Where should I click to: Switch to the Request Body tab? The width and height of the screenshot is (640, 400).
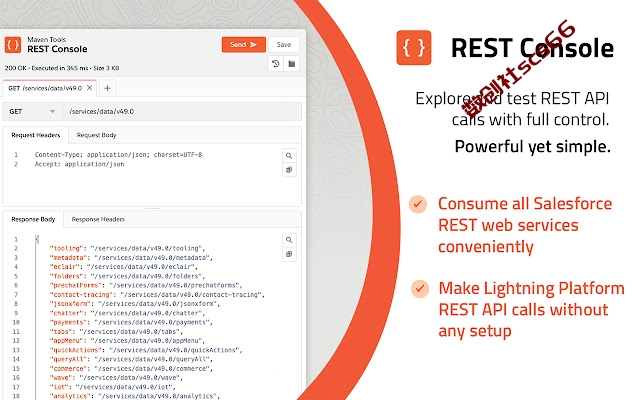click(x=96, y=135)
